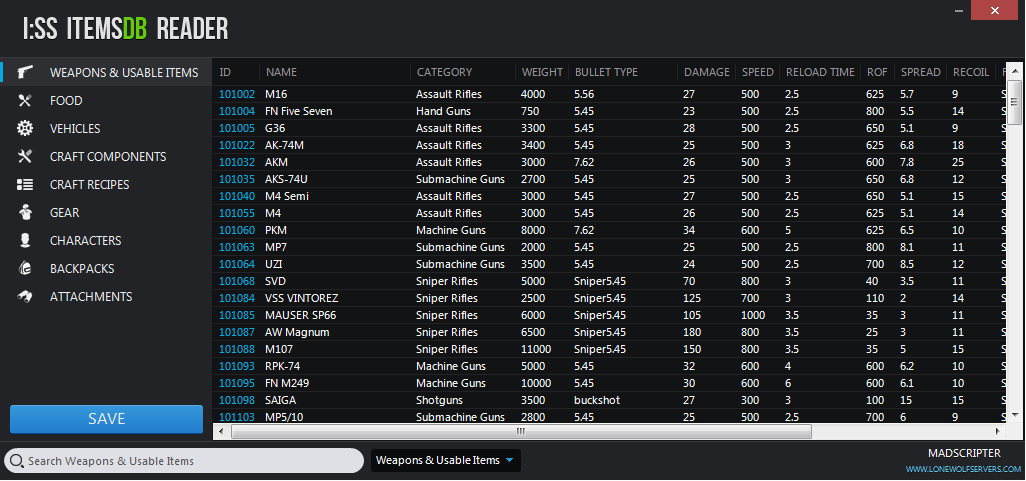Sort by the CATEGORY column header

(444, 72)
